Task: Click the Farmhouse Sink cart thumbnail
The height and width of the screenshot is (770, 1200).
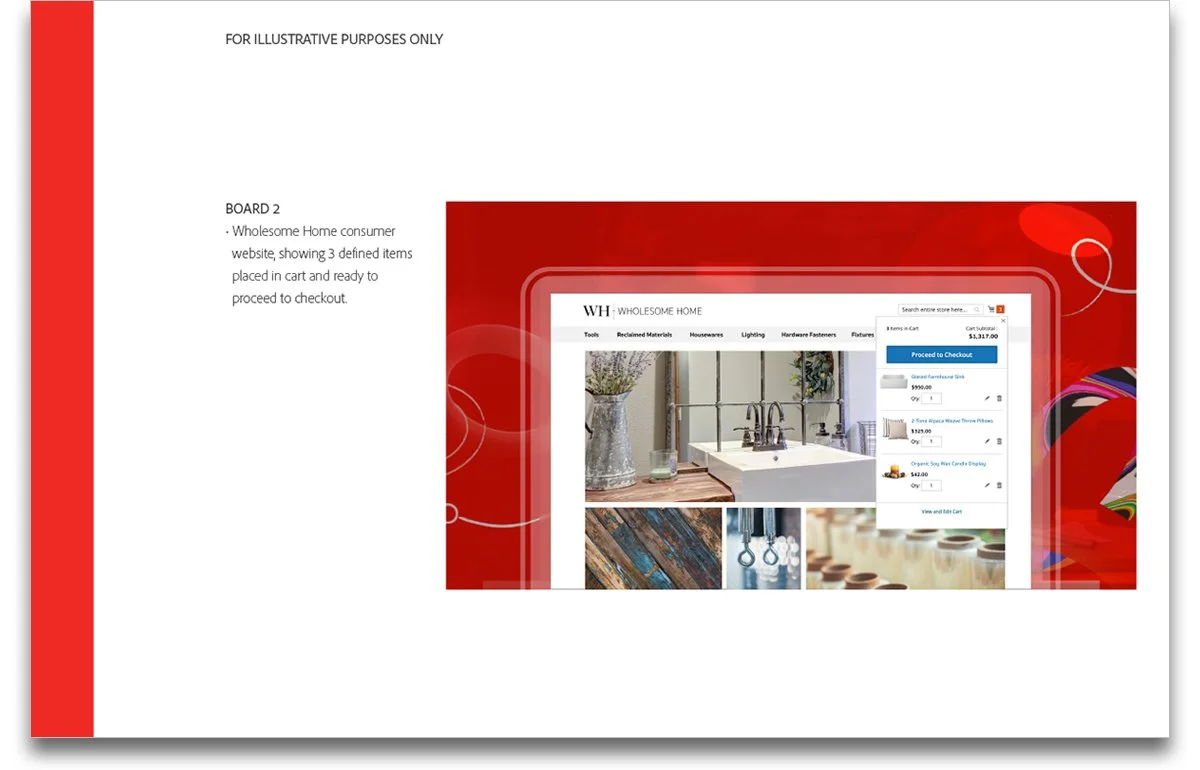Action: (x=893, y=381)
